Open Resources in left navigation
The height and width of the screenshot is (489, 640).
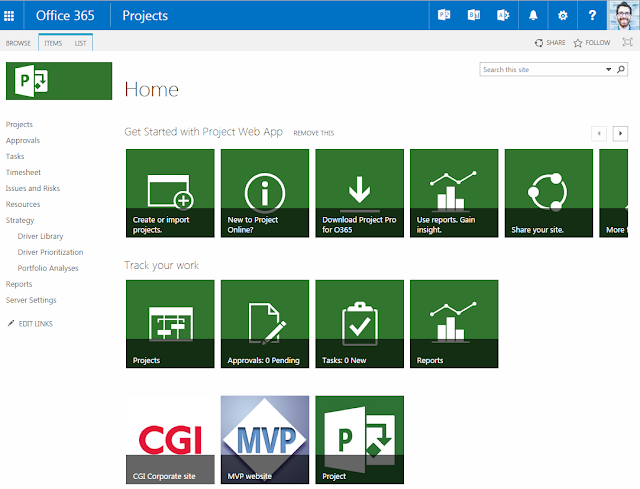point(23,204)
